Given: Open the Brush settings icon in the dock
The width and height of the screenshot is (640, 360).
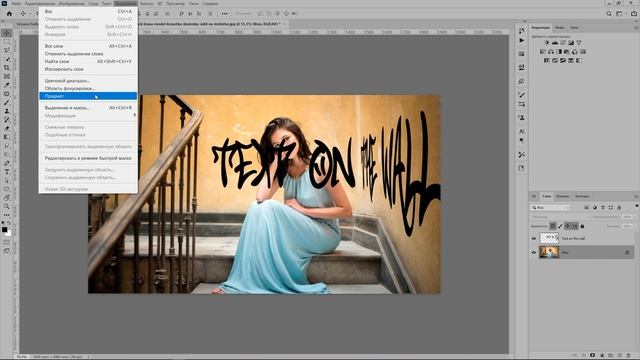Looking at the screenshot, I should click(x=521, y=94).
